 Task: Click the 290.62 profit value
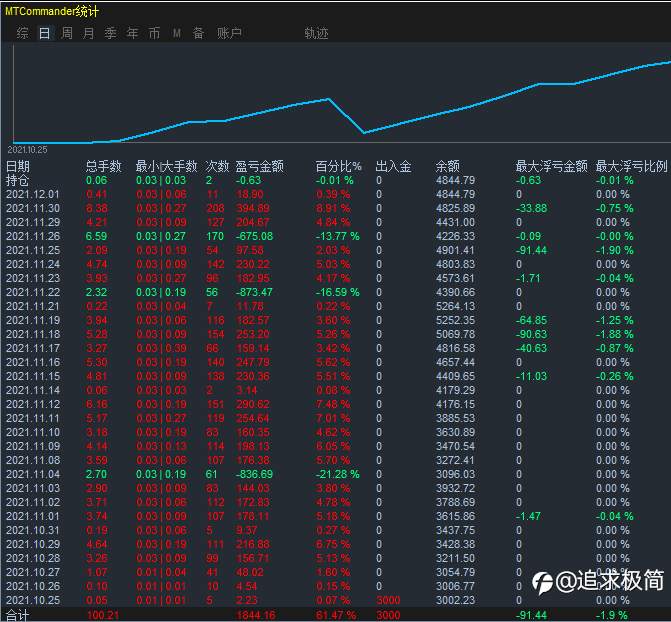pos(253,405)
